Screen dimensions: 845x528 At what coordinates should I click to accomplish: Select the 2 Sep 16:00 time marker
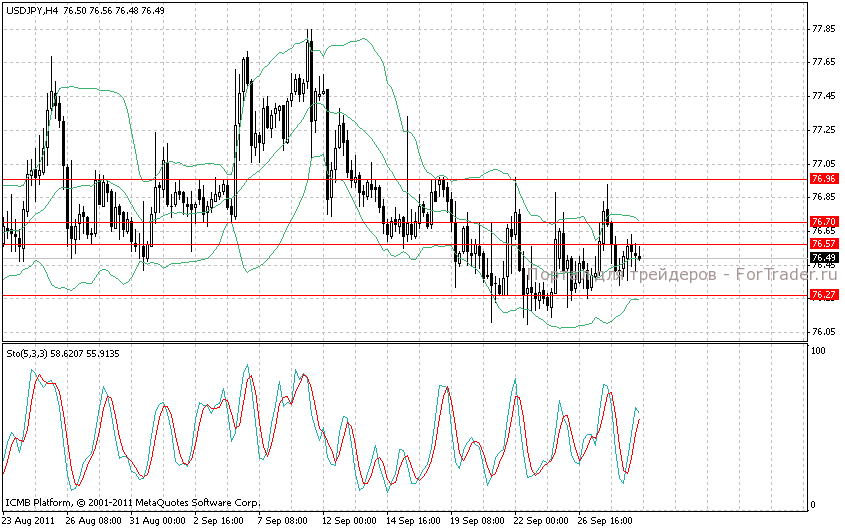221,520
